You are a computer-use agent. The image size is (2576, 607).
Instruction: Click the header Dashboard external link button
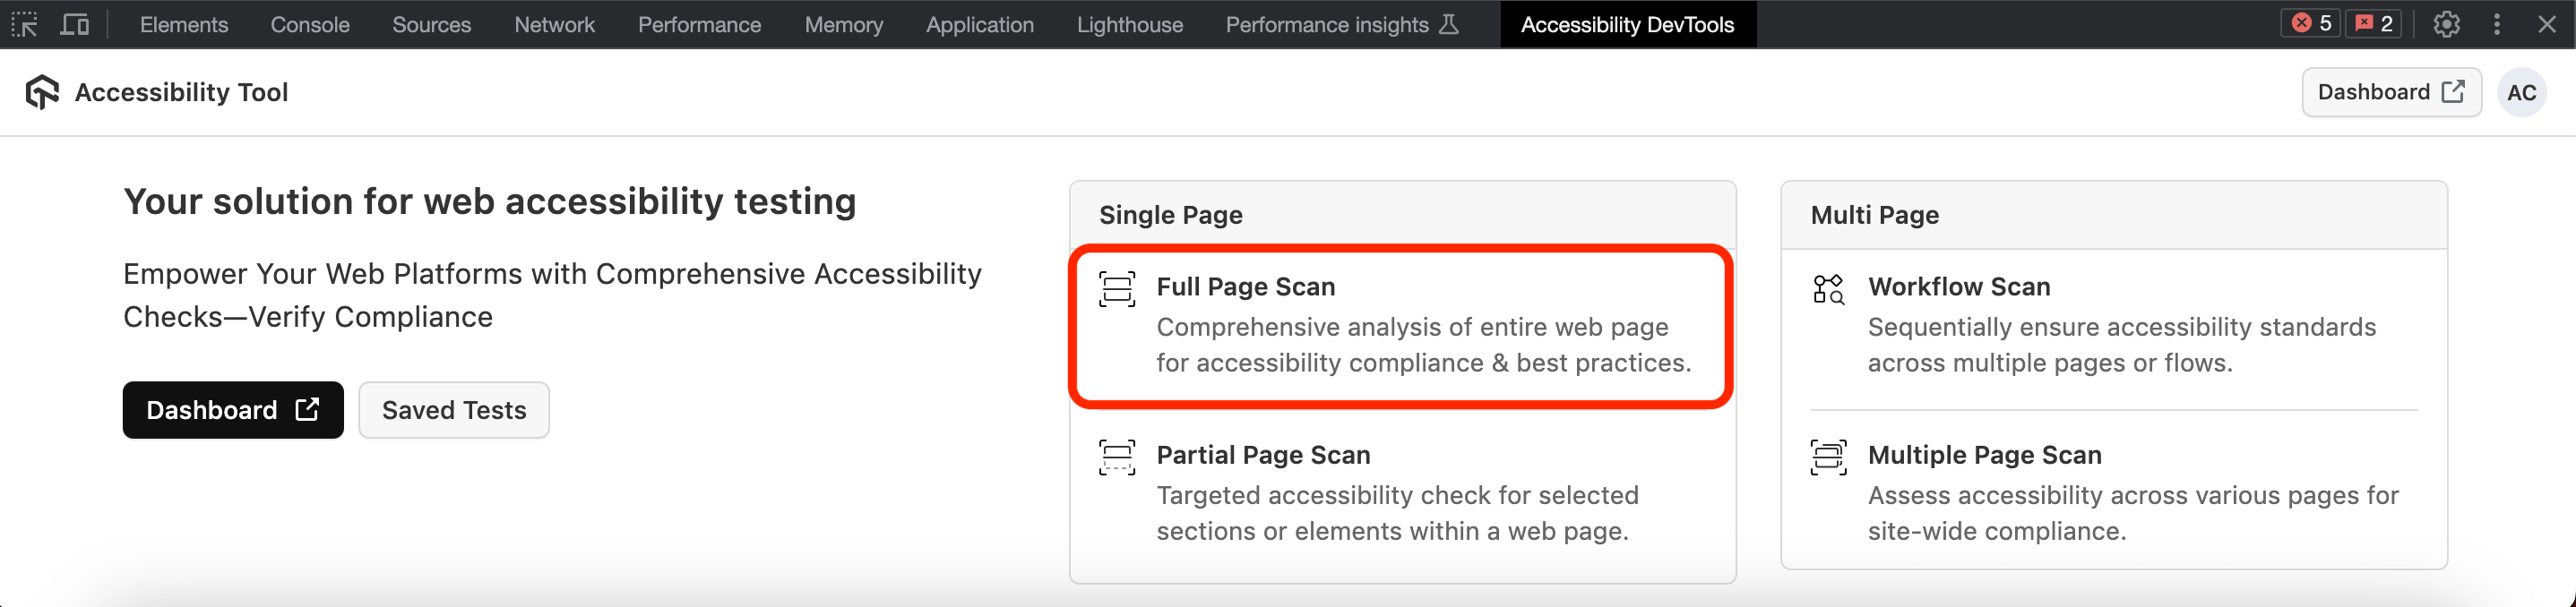coord(2391,93)
